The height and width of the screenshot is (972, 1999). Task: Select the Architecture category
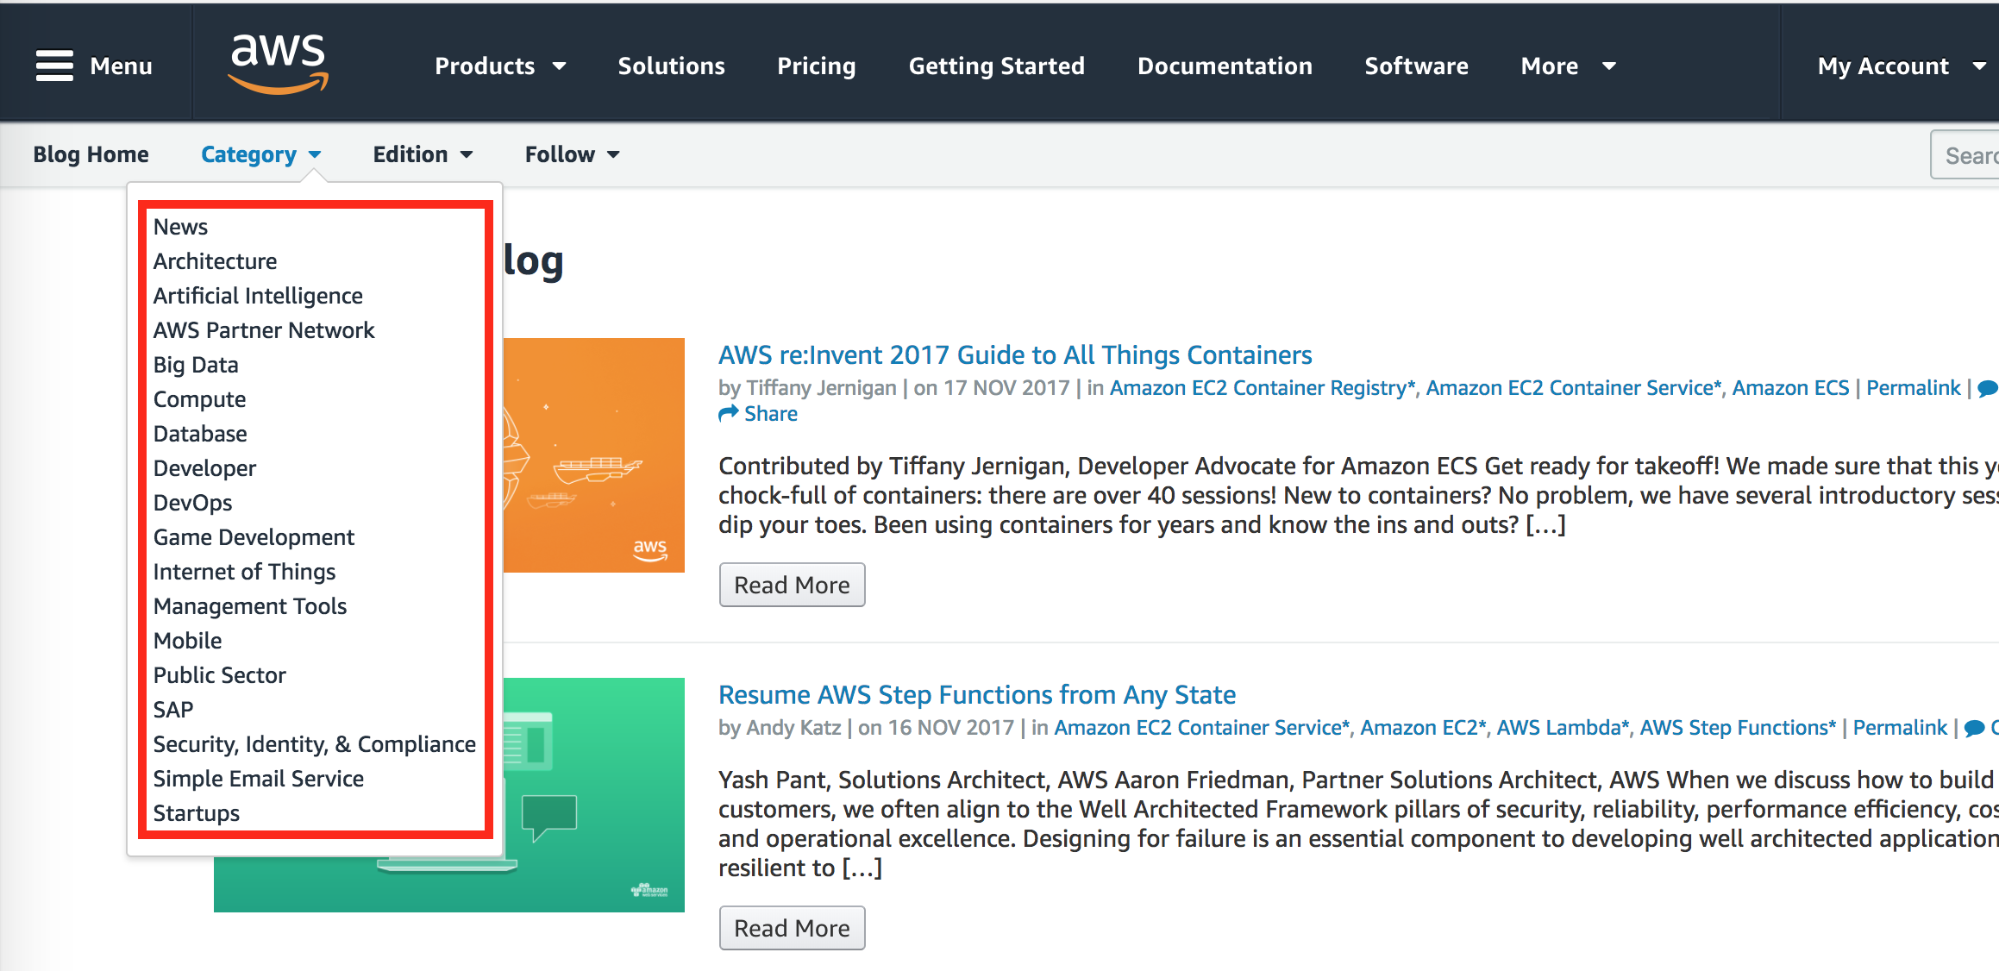(x=215, y=262)
